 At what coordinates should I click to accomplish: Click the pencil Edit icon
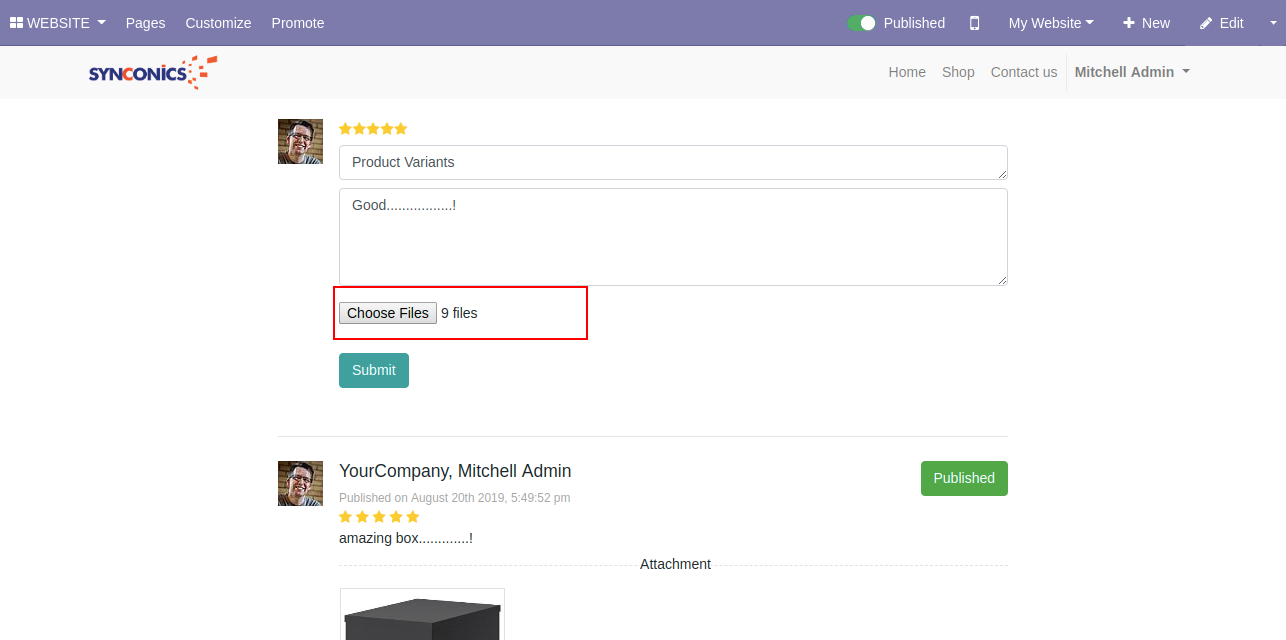pos(1206,23)
